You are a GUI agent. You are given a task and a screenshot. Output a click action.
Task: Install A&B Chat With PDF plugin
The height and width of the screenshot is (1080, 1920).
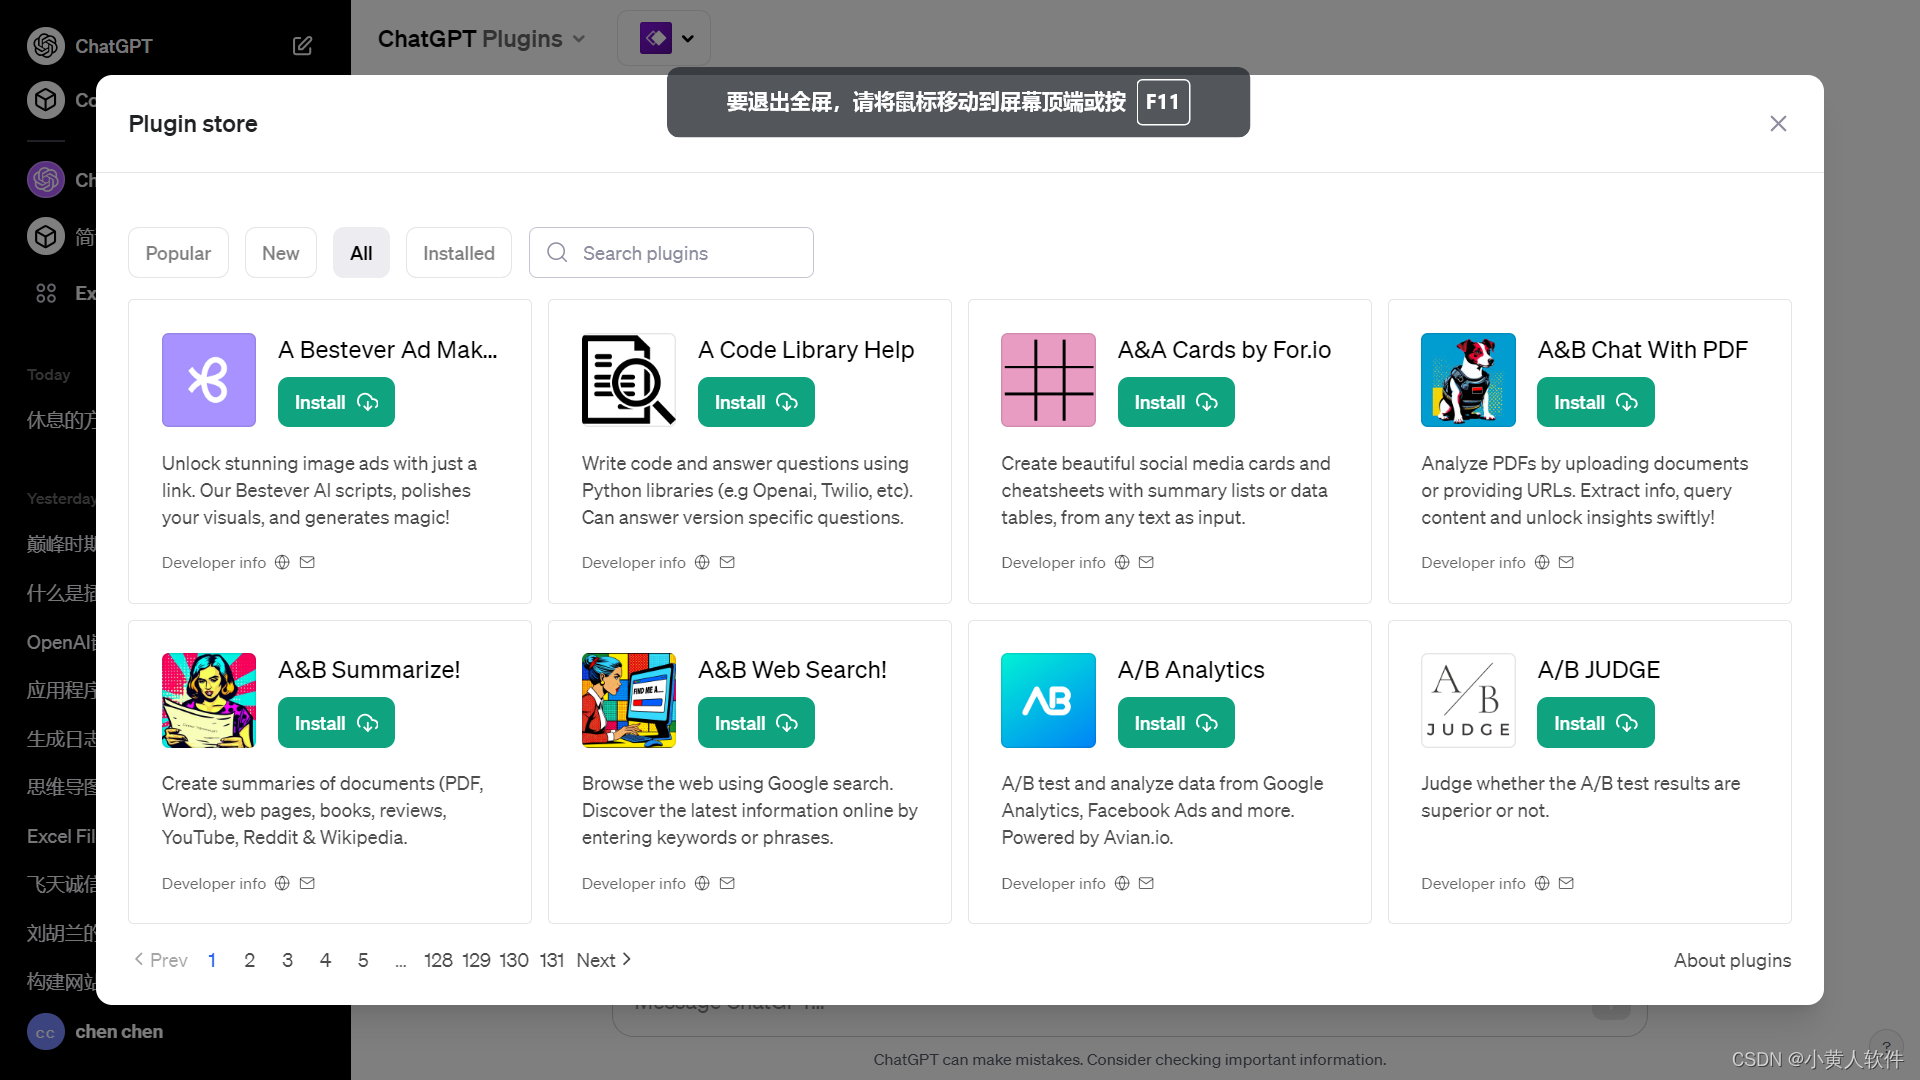pos(1596,402)
